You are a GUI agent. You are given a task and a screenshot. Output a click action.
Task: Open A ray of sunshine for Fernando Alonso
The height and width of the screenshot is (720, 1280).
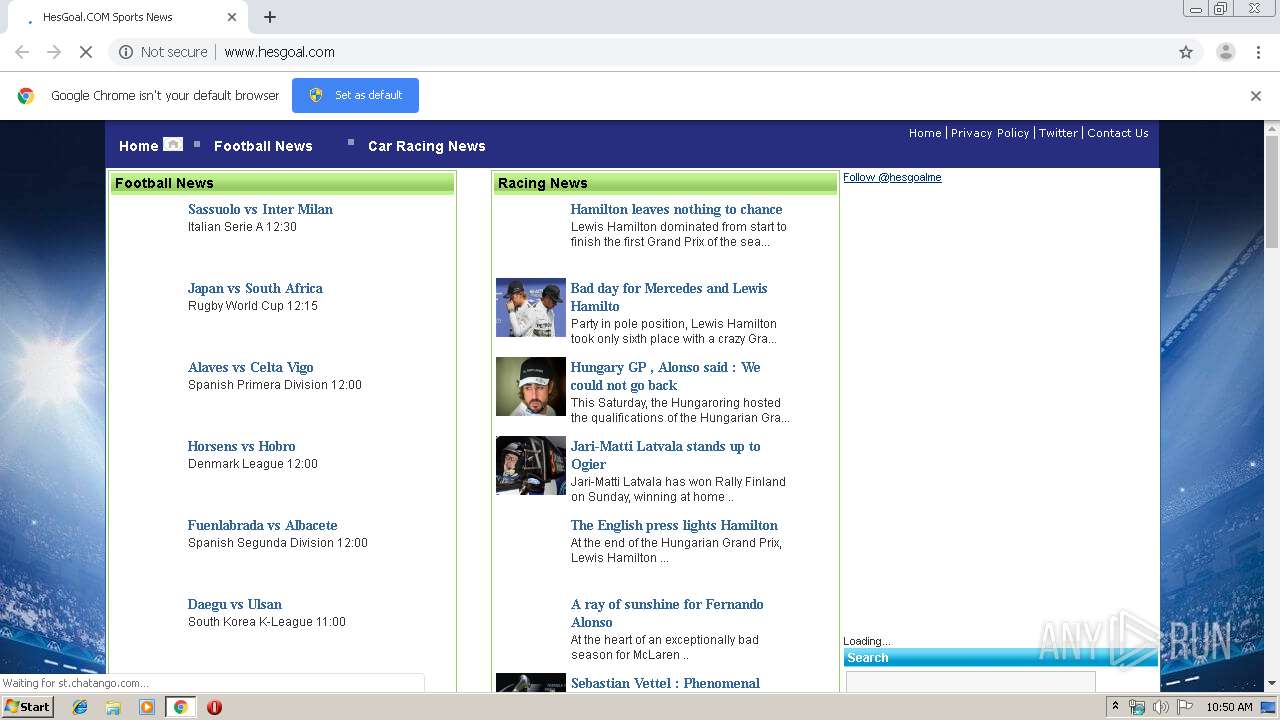667,613
